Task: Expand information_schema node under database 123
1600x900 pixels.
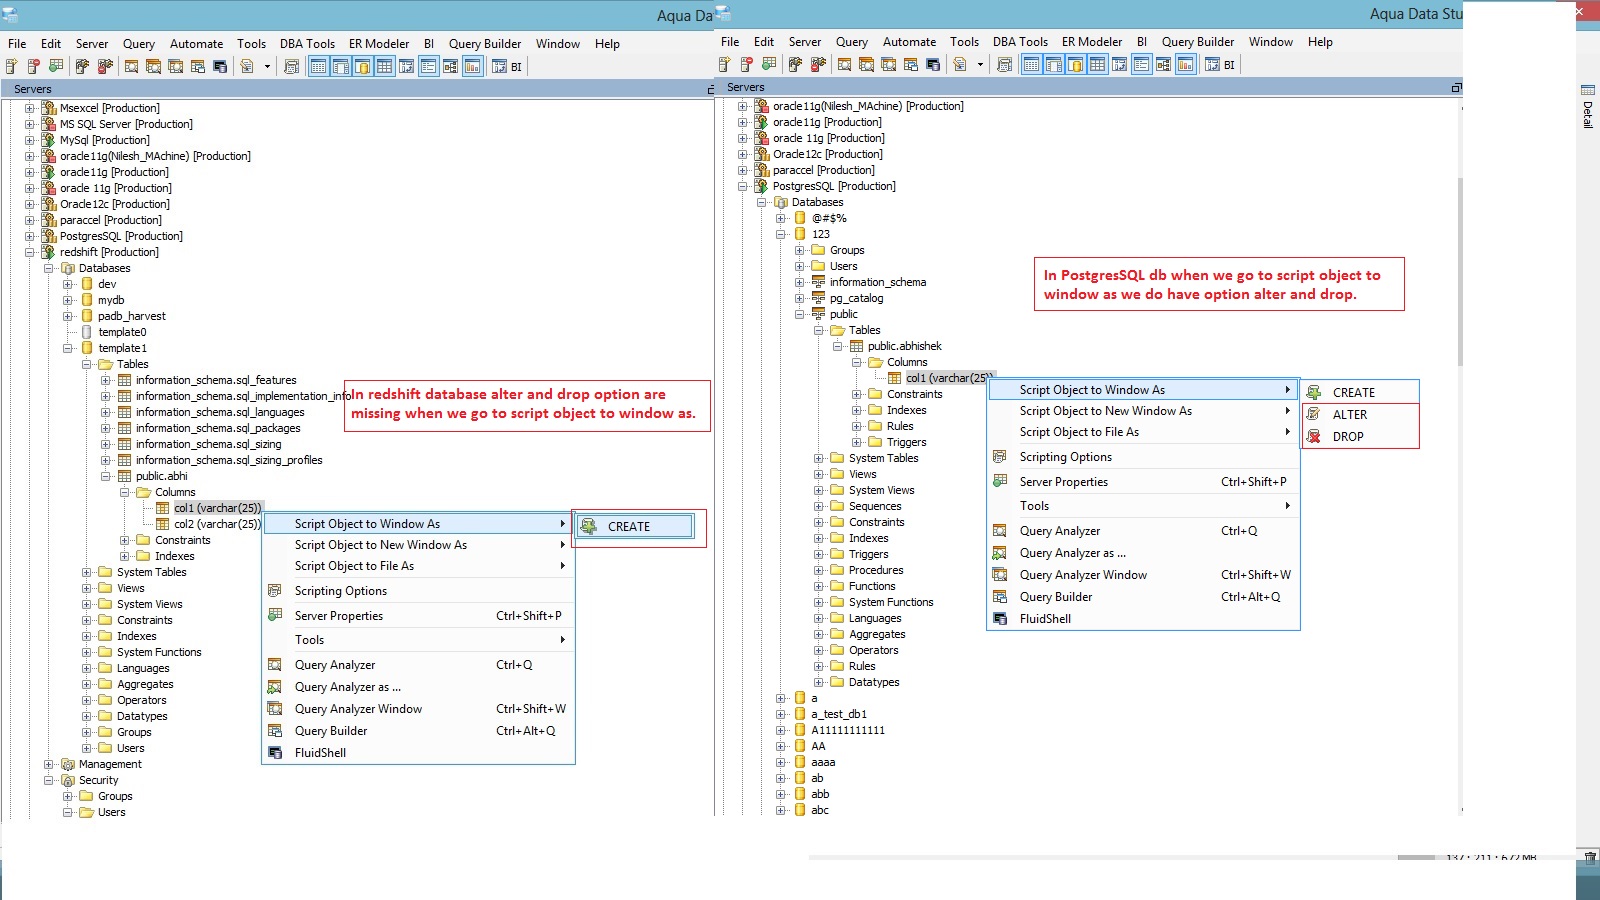Action: pos(800,282)
